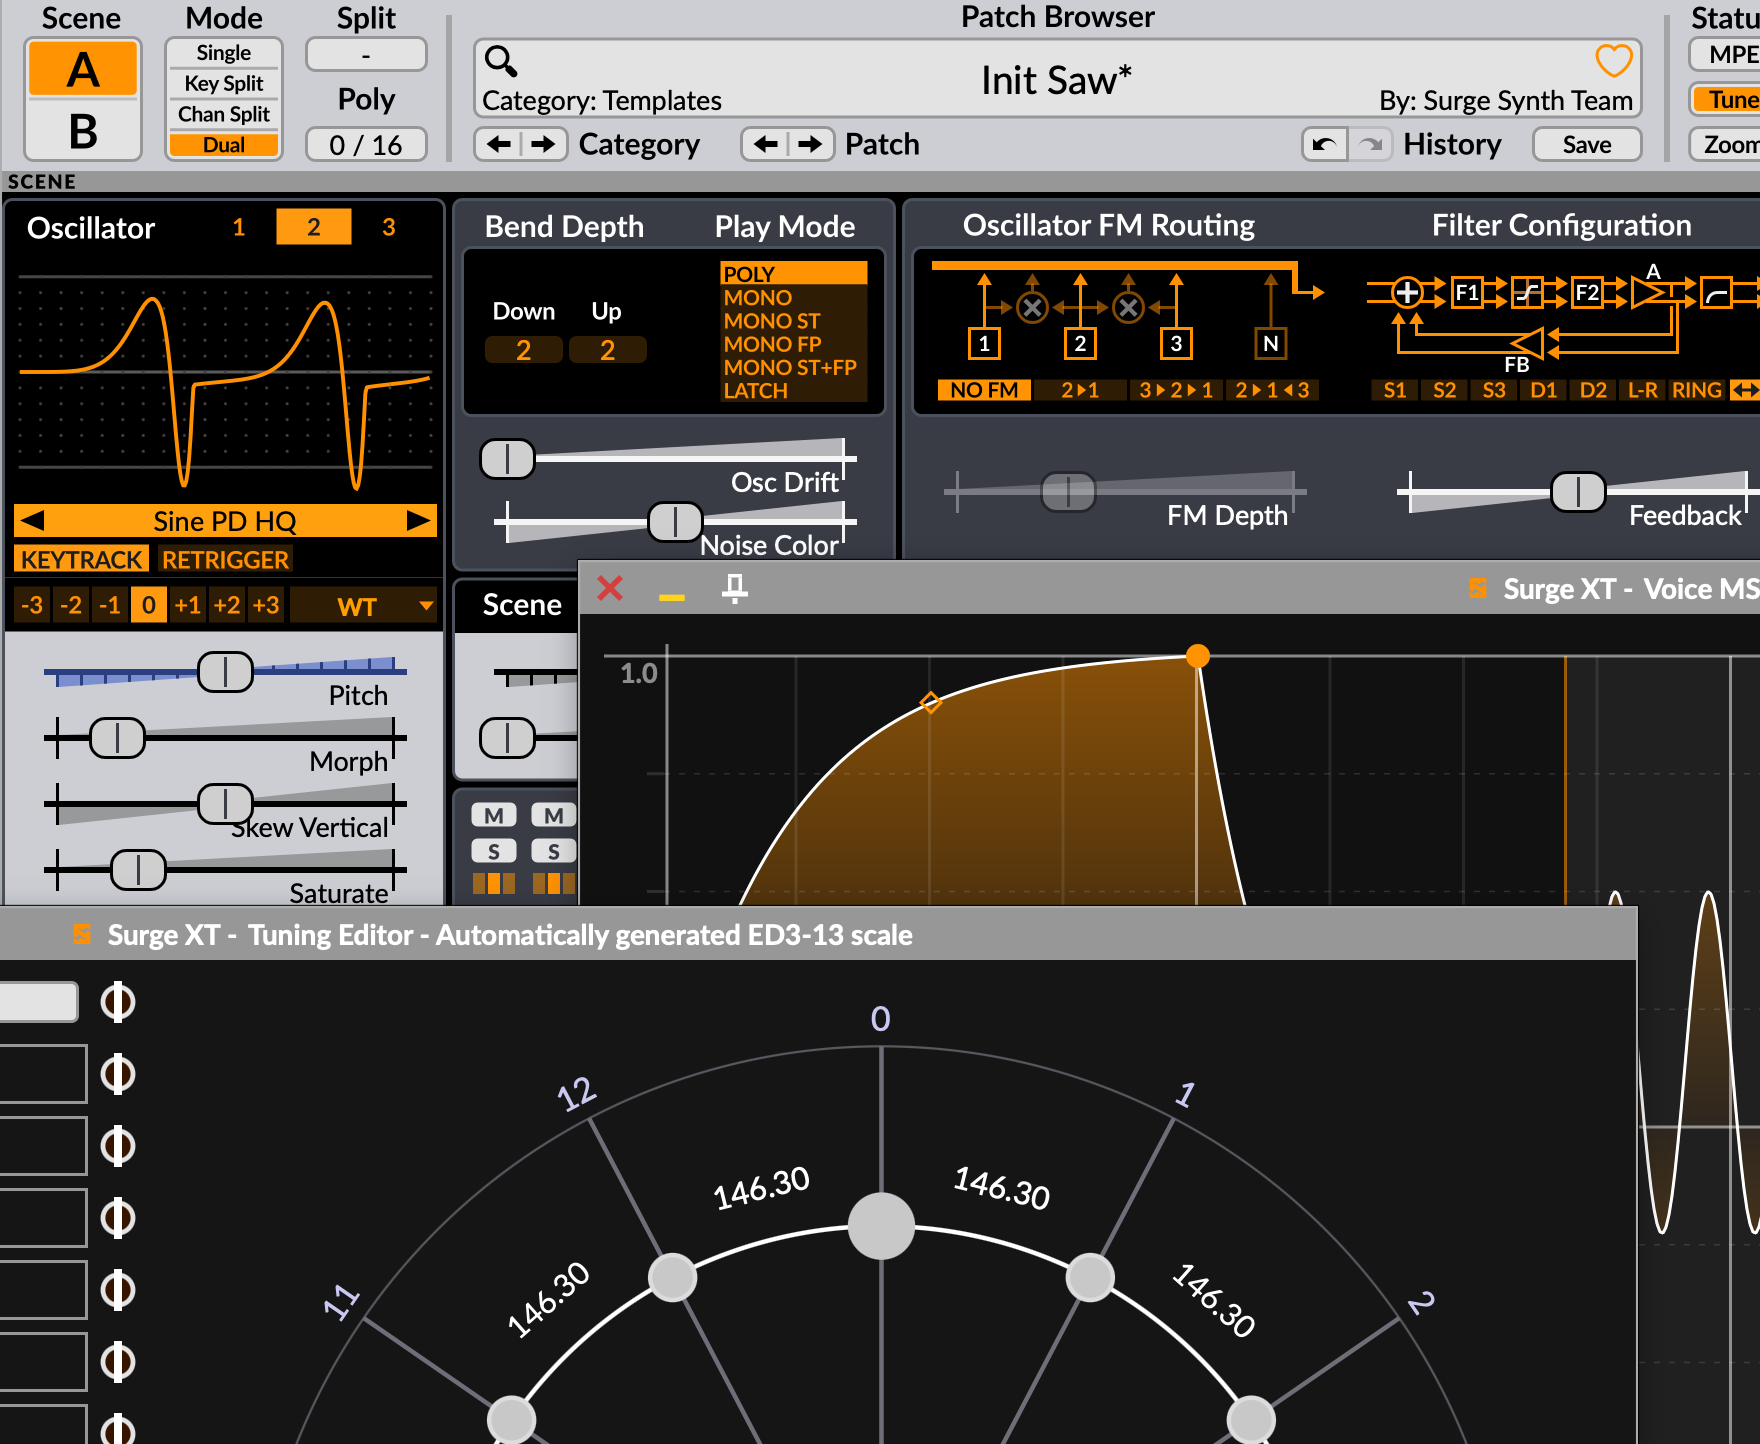Viewport: 1760px width, 1444px height.
Task: Click Noise Color slider handle
Action: (675, 521)
